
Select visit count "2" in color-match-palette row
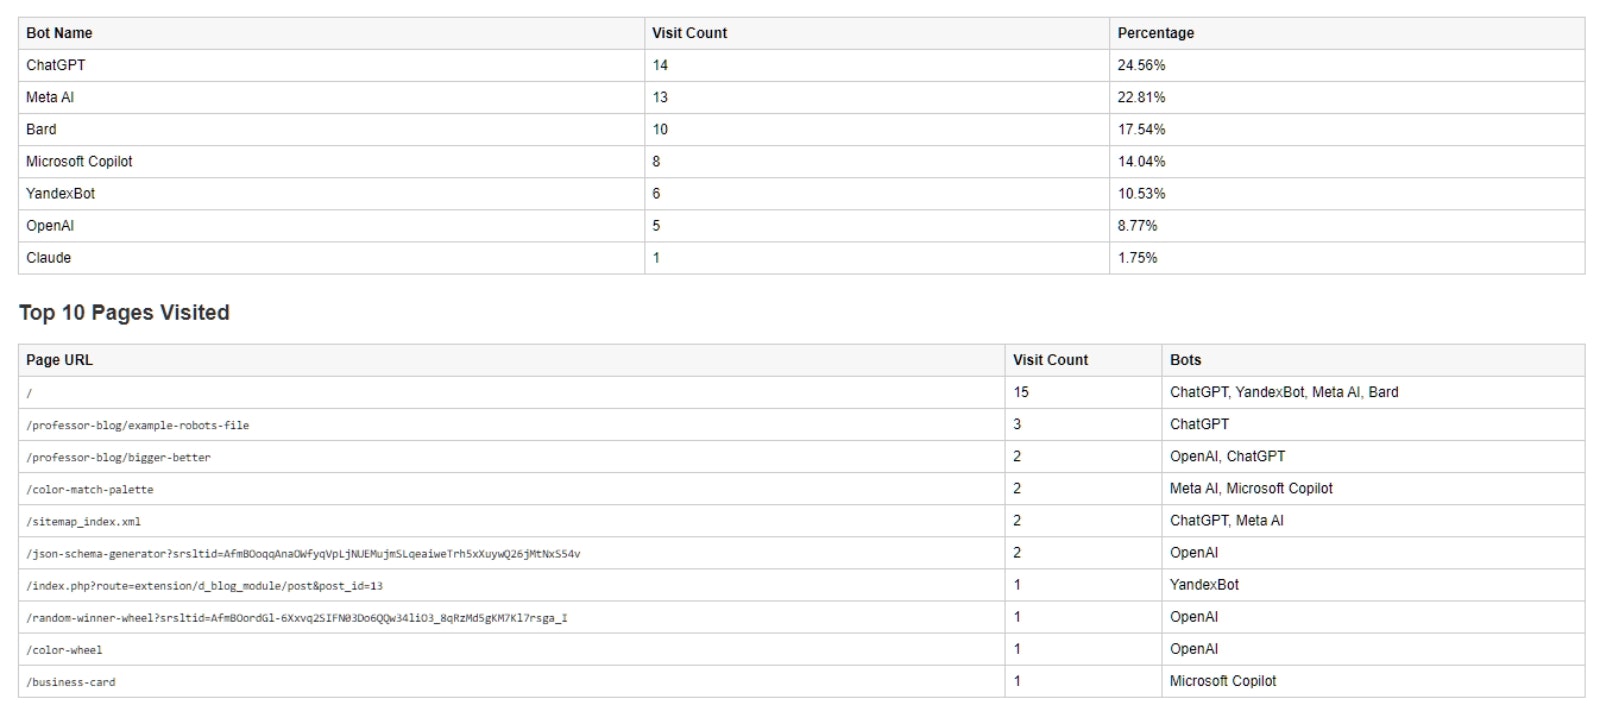pyautogui.click(x=1017, y=488)
